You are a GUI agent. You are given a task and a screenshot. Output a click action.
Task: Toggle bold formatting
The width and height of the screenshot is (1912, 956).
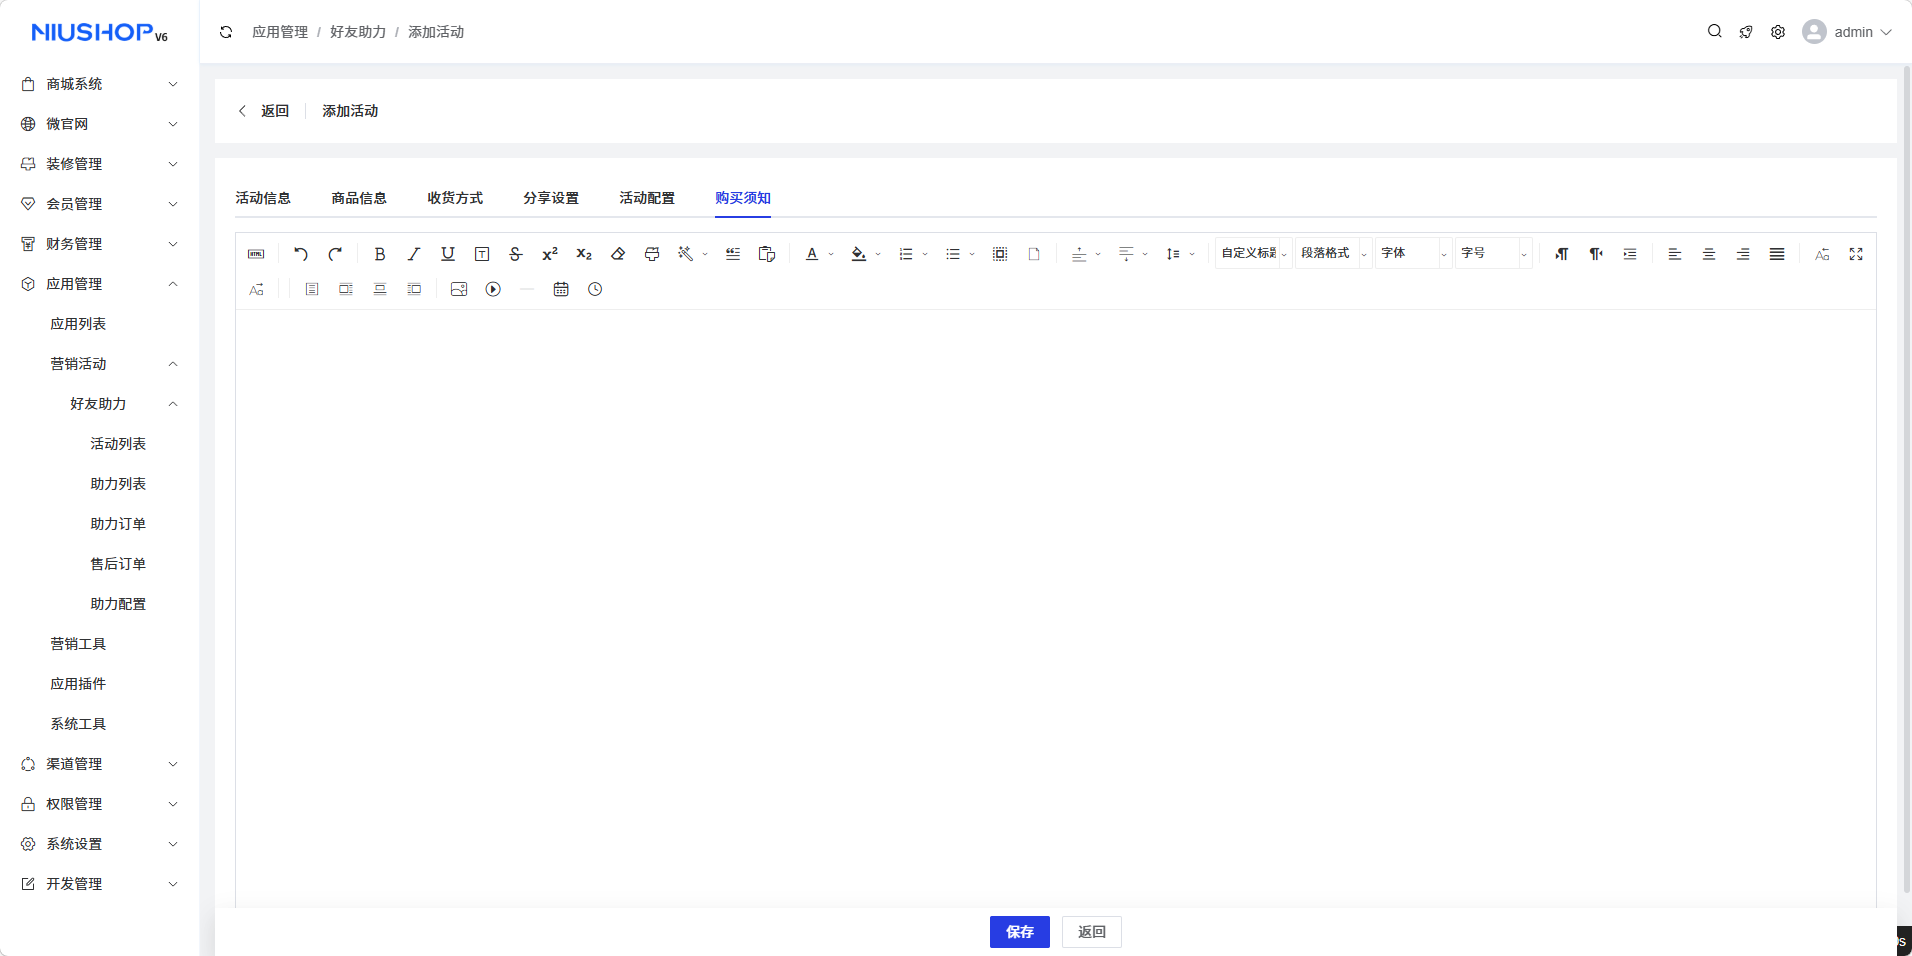[380, 254]
